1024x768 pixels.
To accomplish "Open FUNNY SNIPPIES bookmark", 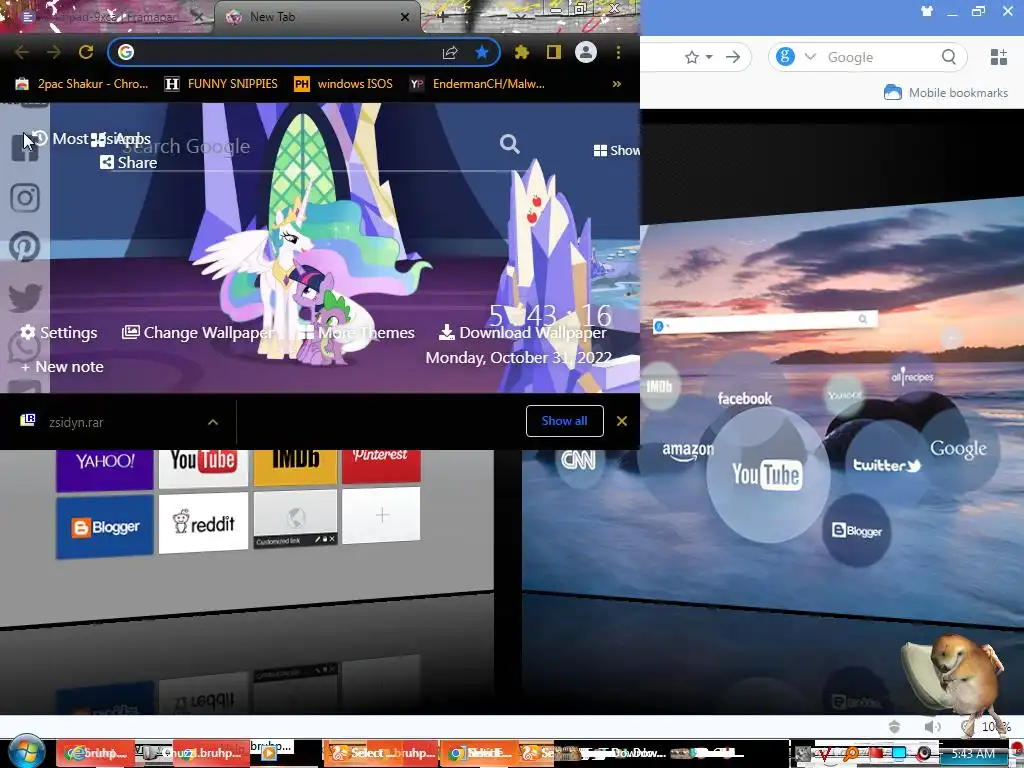I will coord(221,84).
